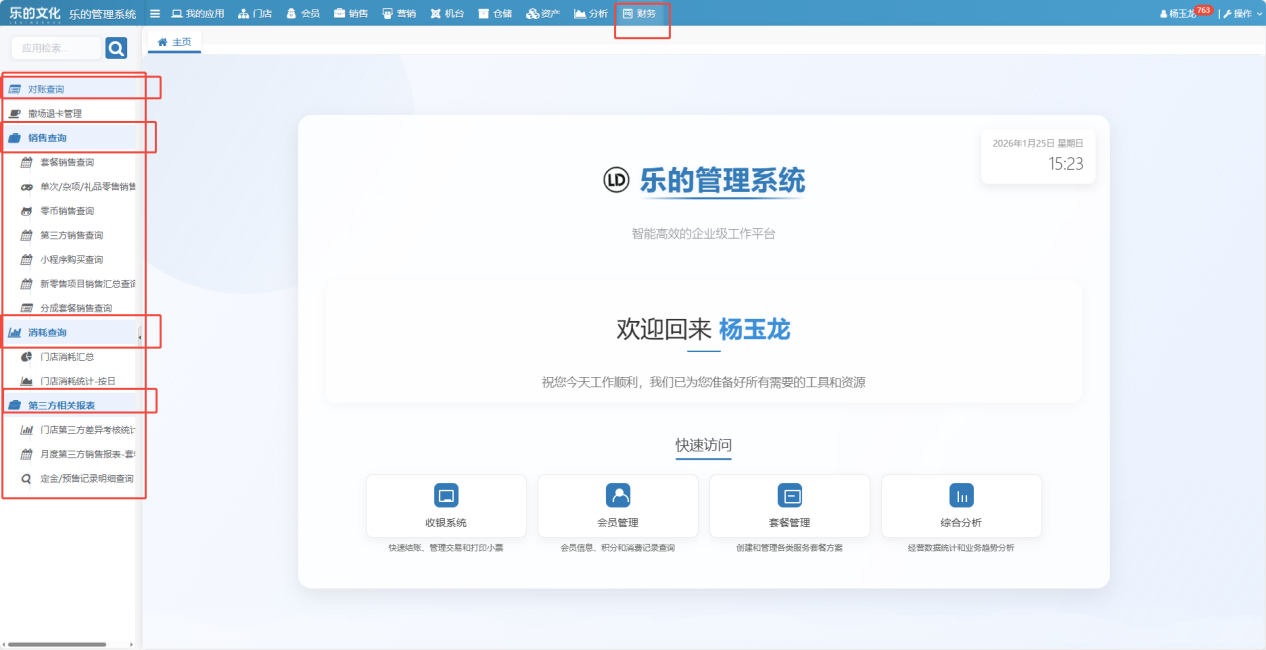Open the 综合分析 chart icon

coord(961,495)
